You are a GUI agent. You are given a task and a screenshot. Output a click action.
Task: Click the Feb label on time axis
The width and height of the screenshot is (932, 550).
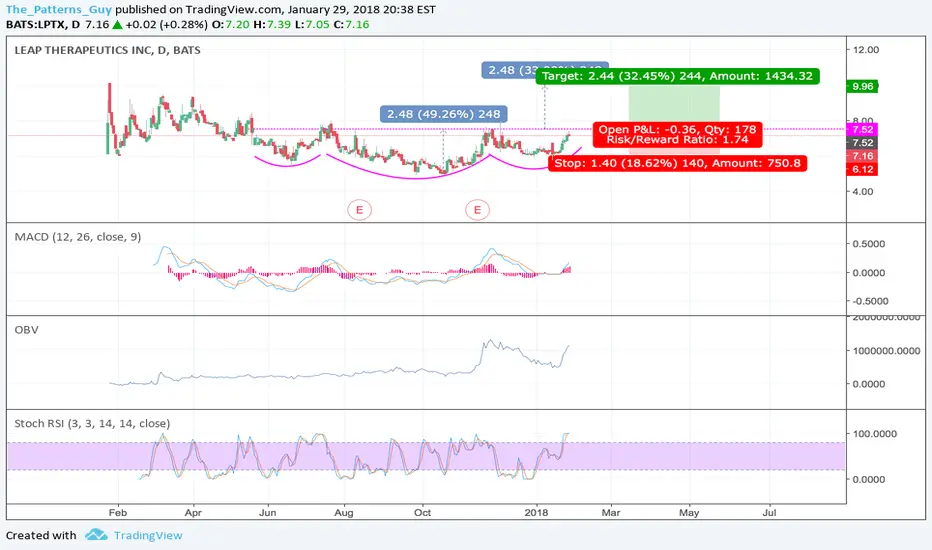coord(118,513)
